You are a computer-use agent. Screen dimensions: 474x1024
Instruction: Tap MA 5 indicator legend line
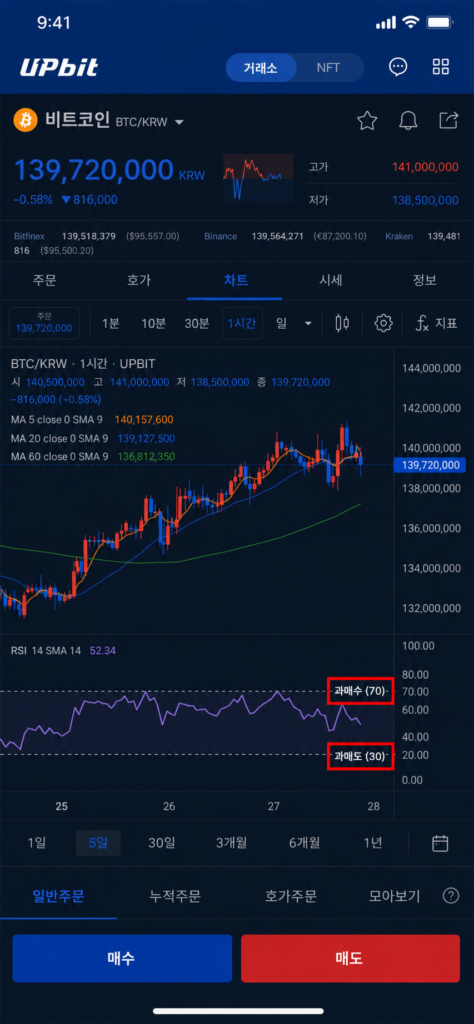coord(92,419)
